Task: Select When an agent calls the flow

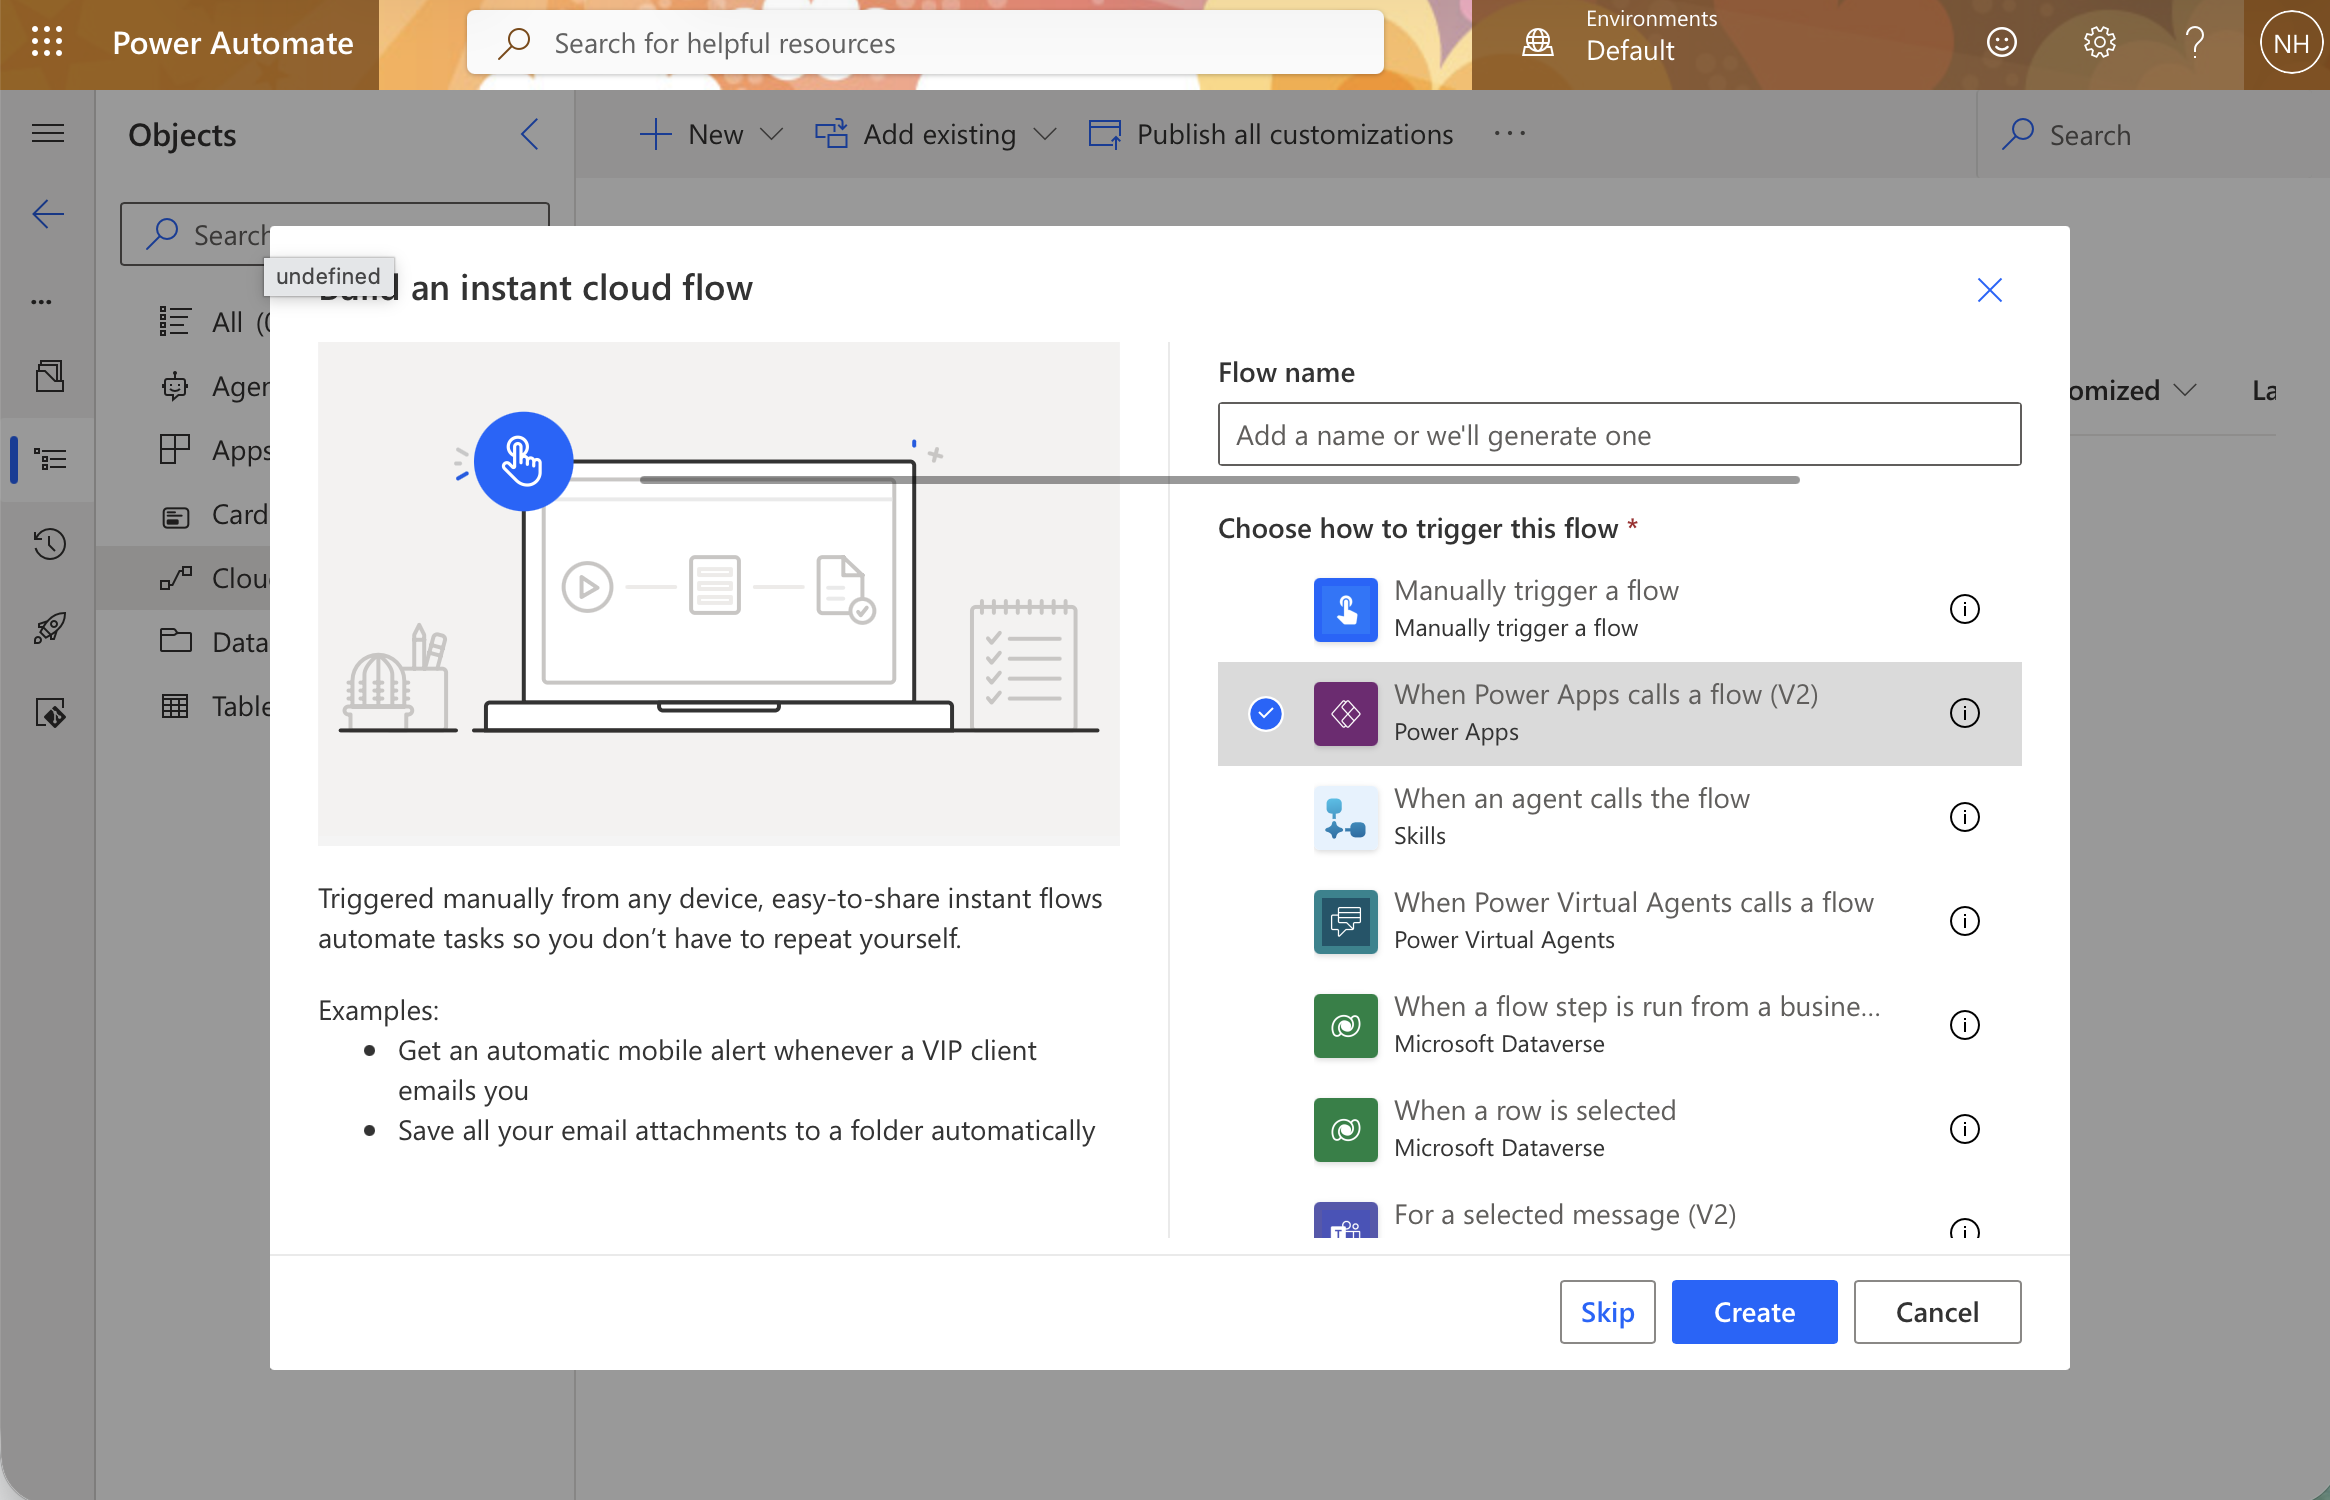Action: click(1619, 817)
